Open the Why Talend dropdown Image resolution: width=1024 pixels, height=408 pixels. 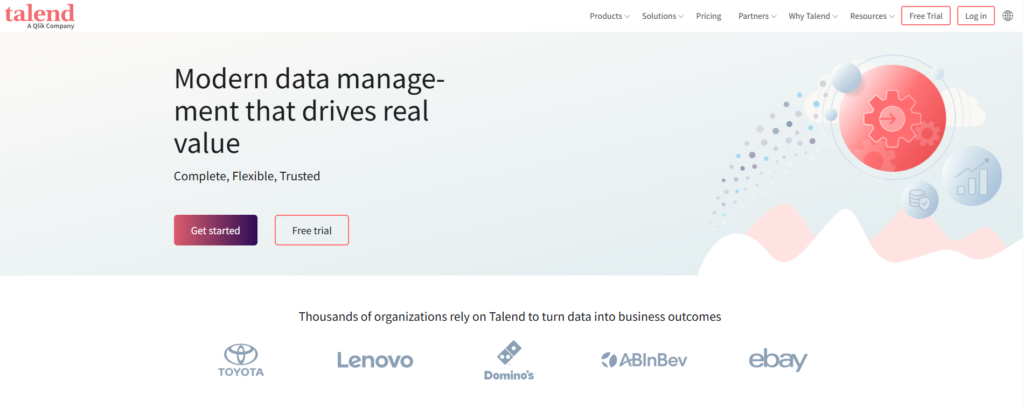coord(813,16)
